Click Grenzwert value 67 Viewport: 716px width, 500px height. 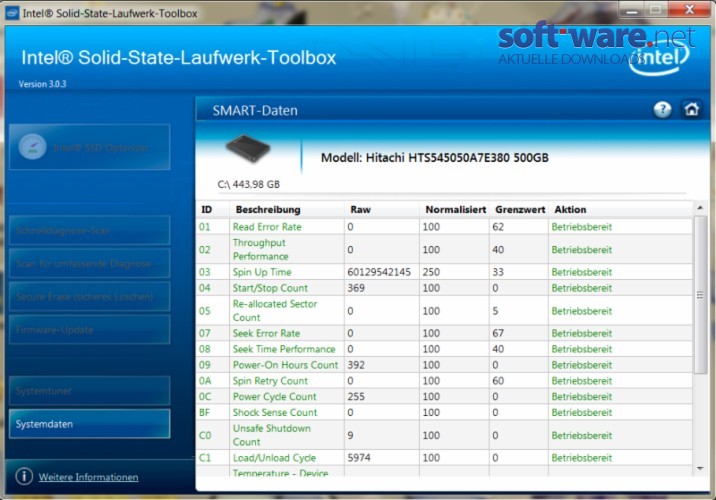pos(498,333)
